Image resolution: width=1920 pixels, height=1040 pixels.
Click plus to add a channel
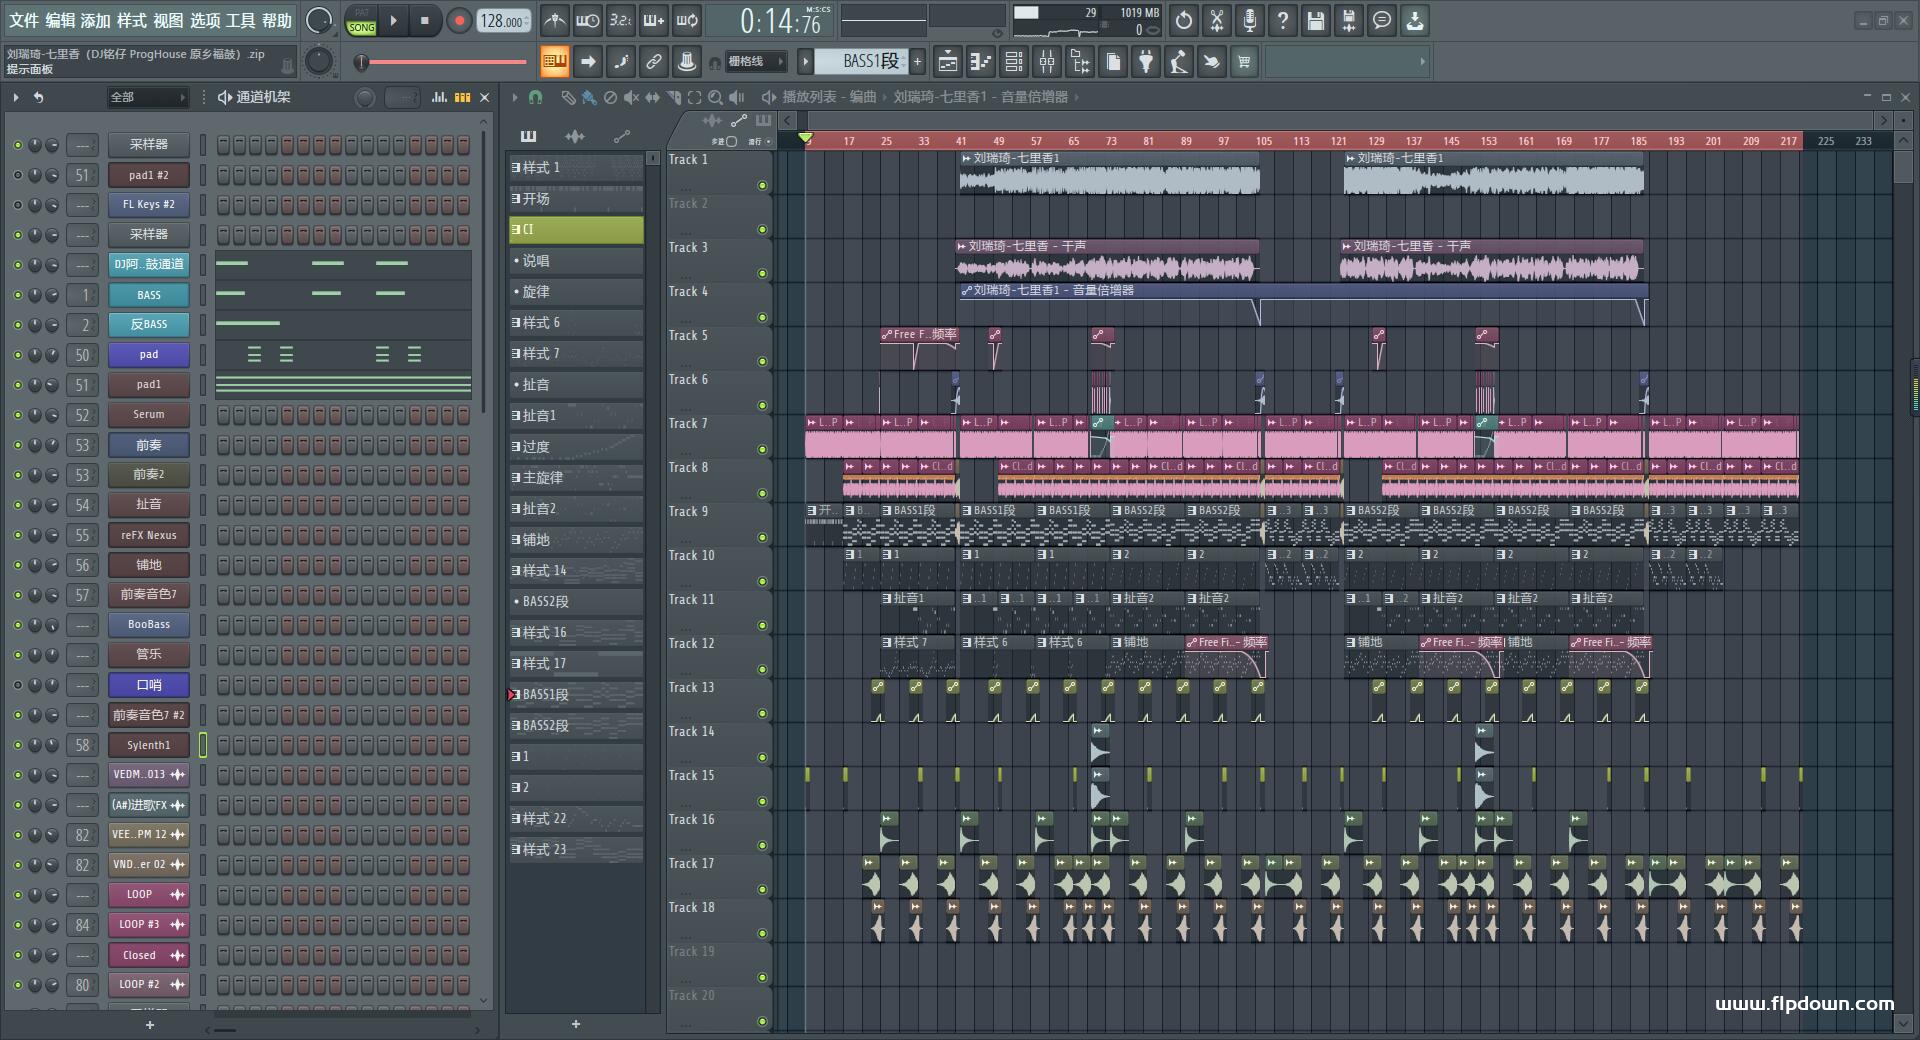pos(150,1025)
